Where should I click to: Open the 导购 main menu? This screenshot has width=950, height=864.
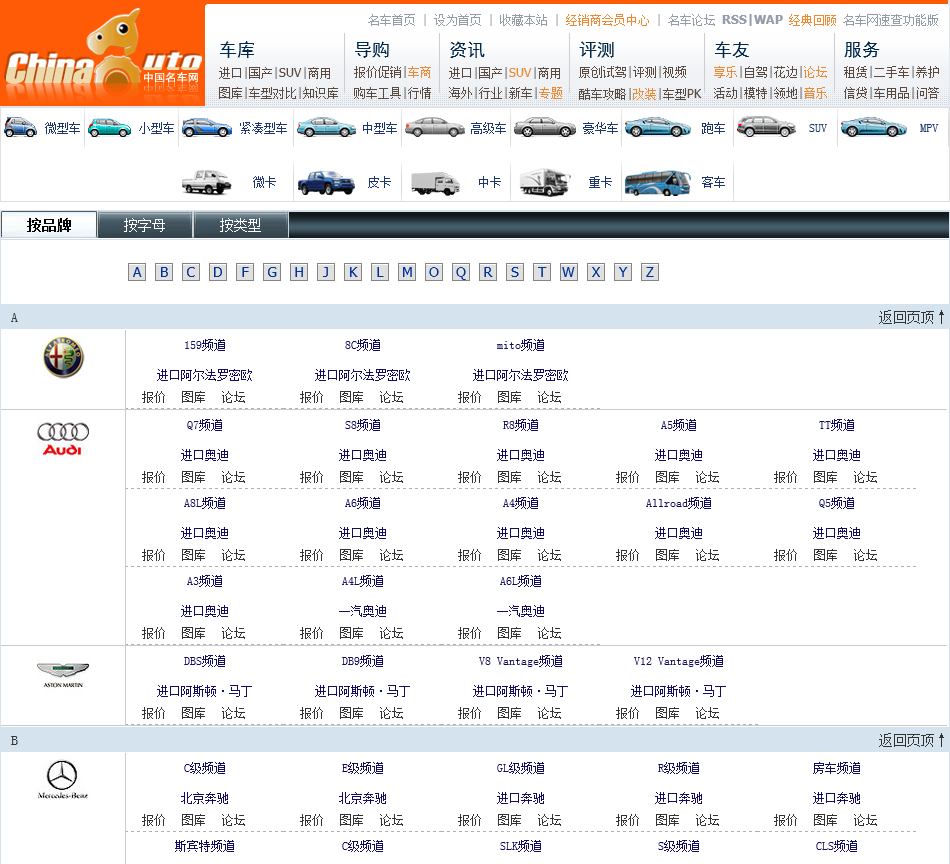tap(372, 50)
